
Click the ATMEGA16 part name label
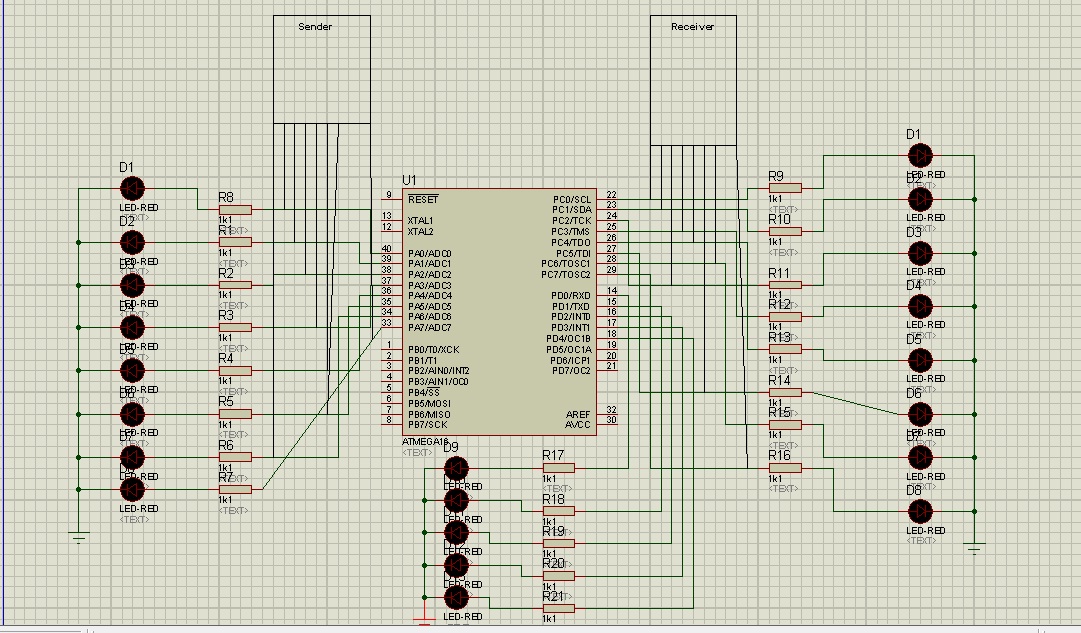tap(425, 441)
